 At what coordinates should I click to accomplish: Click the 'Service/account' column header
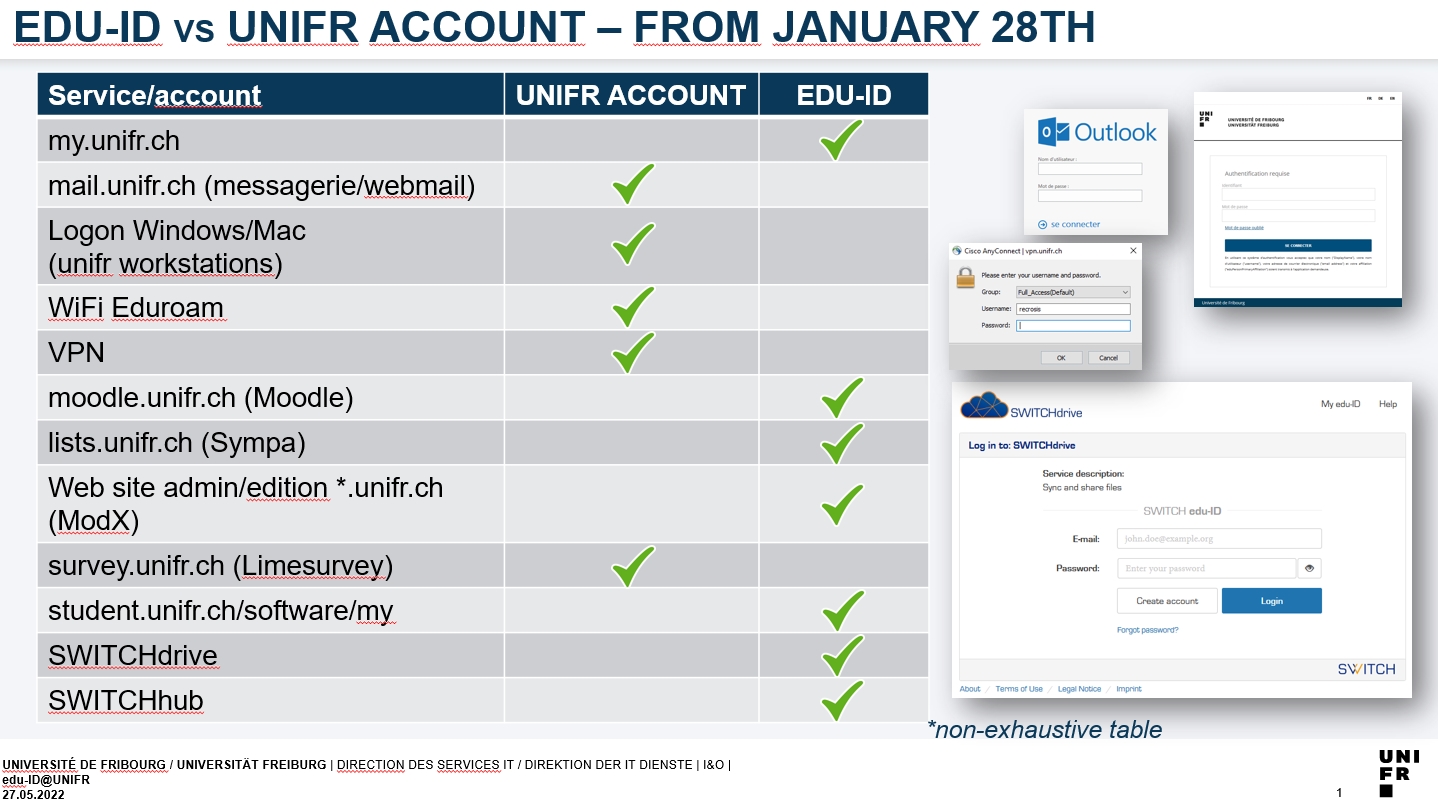point(271,94)
